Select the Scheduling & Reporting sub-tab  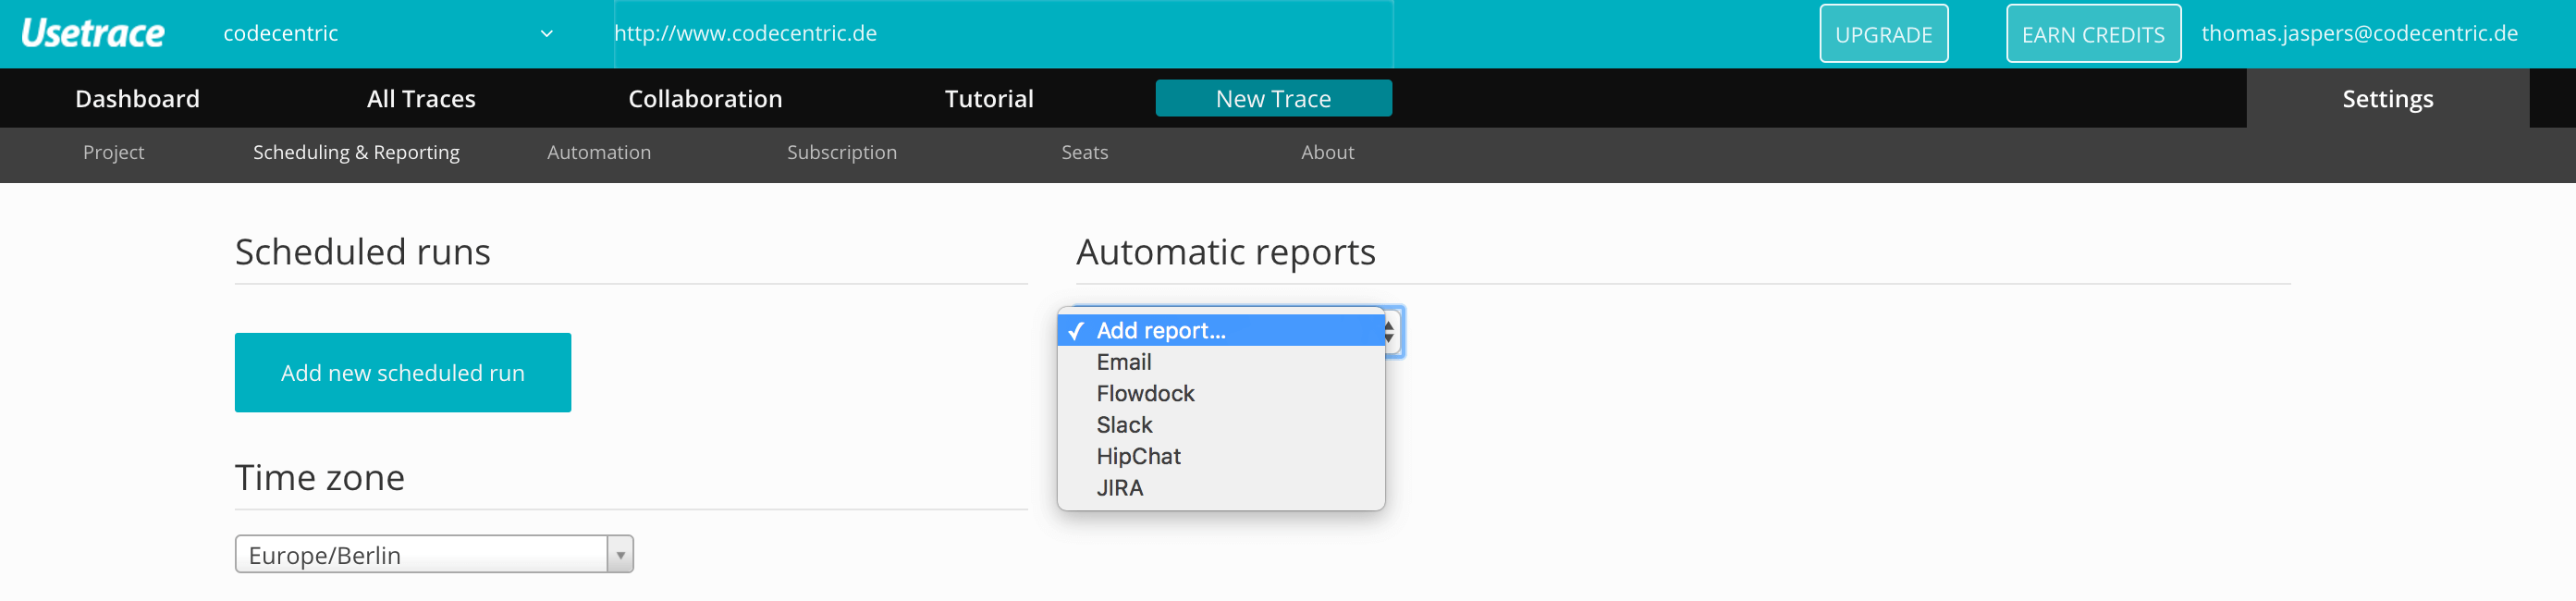point(356,152)
